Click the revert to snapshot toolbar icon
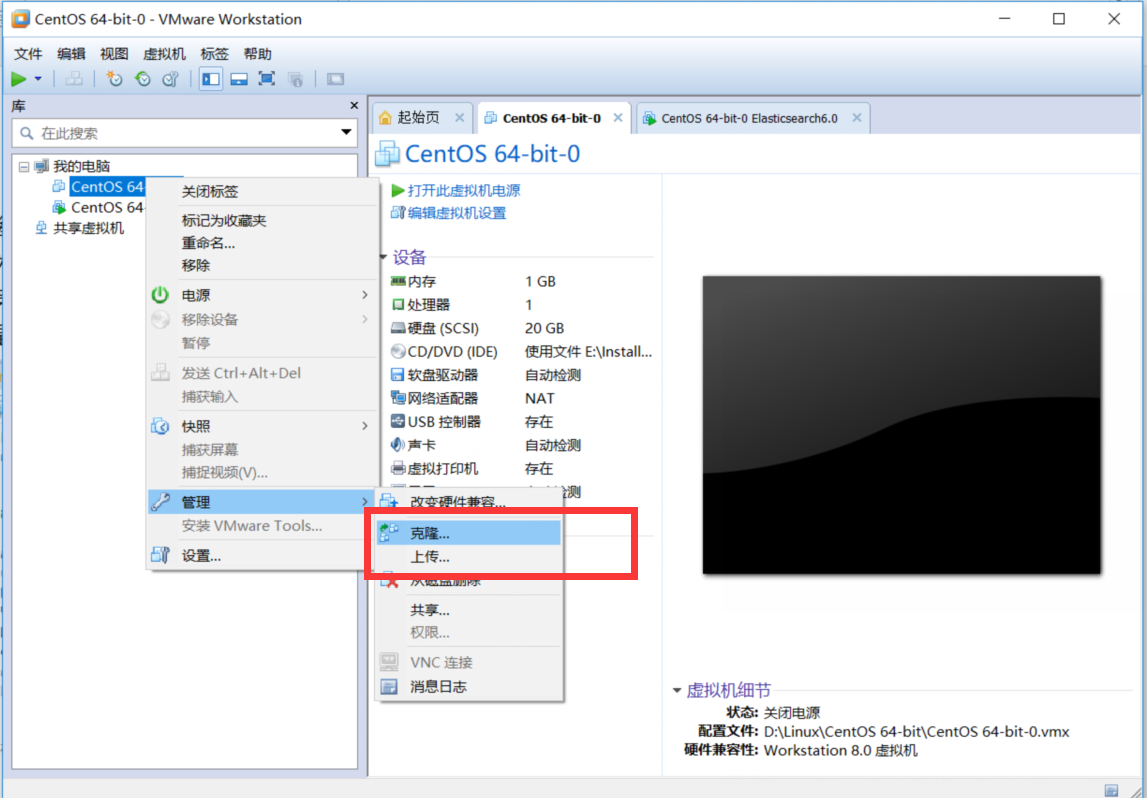 click(x=142, y=79)
